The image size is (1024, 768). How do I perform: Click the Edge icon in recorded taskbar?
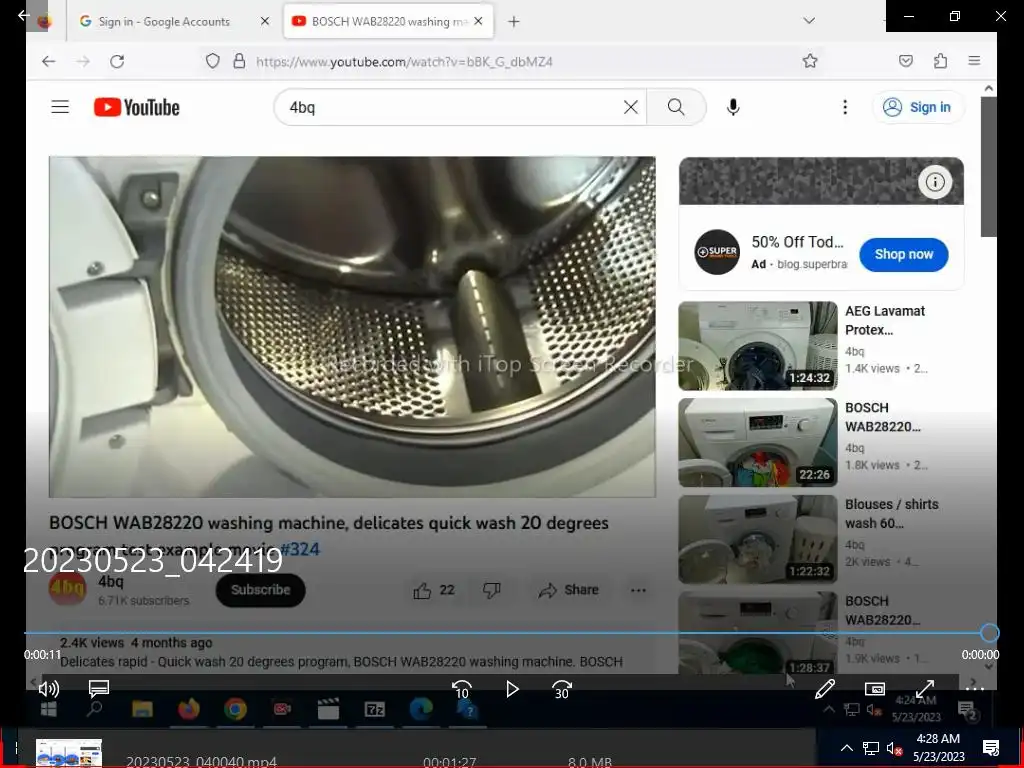421,709
